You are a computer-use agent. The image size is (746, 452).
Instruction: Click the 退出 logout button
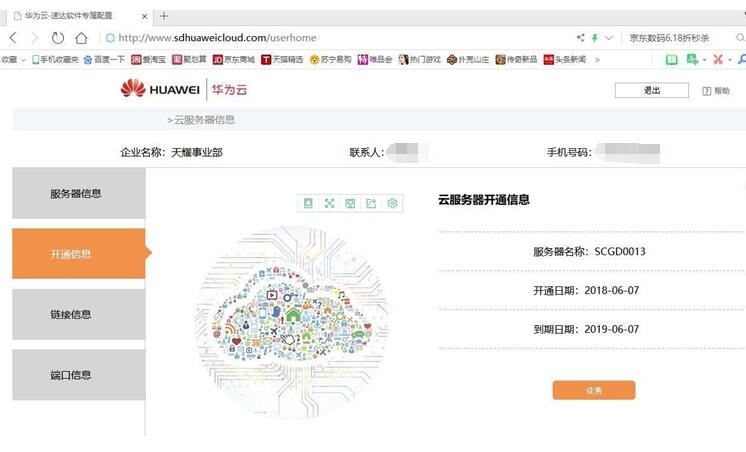(x=651, y=90)
